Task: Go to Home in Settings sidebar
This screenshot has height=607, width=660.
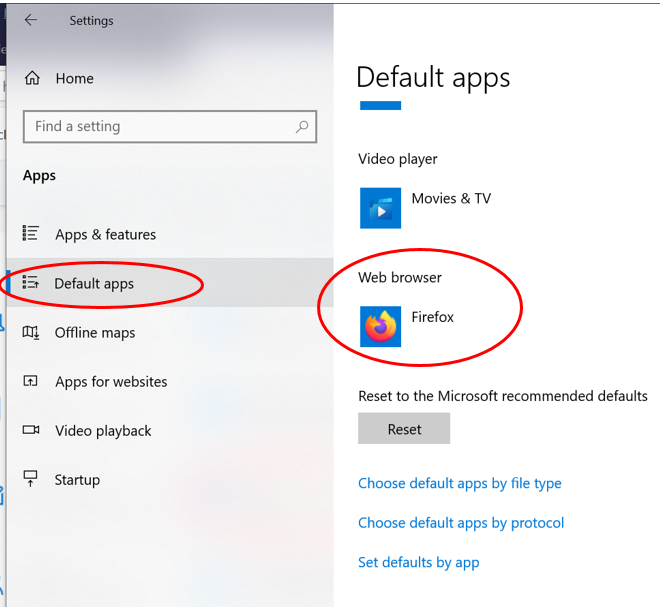Action: point(168,78)
